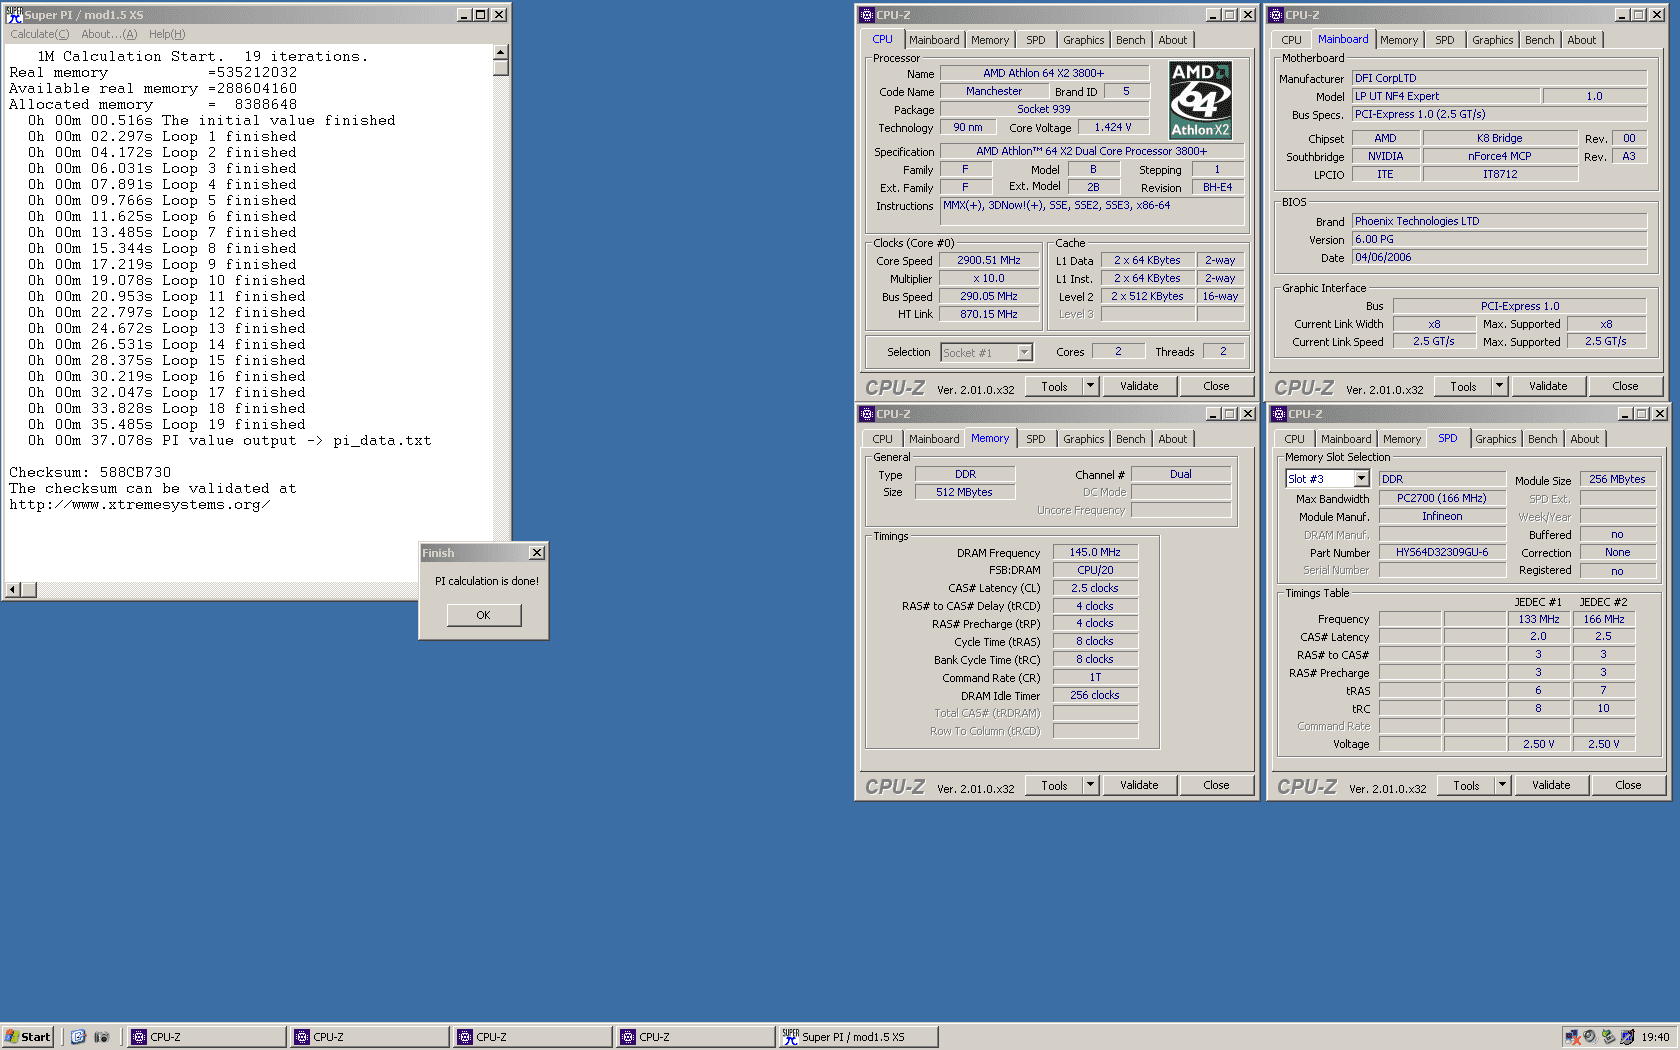Open Tools dropdown arrow in CPU-Z Memory window
Image resolution: width=1680 pixels, height=1050 pixels.
point(1091,785)
